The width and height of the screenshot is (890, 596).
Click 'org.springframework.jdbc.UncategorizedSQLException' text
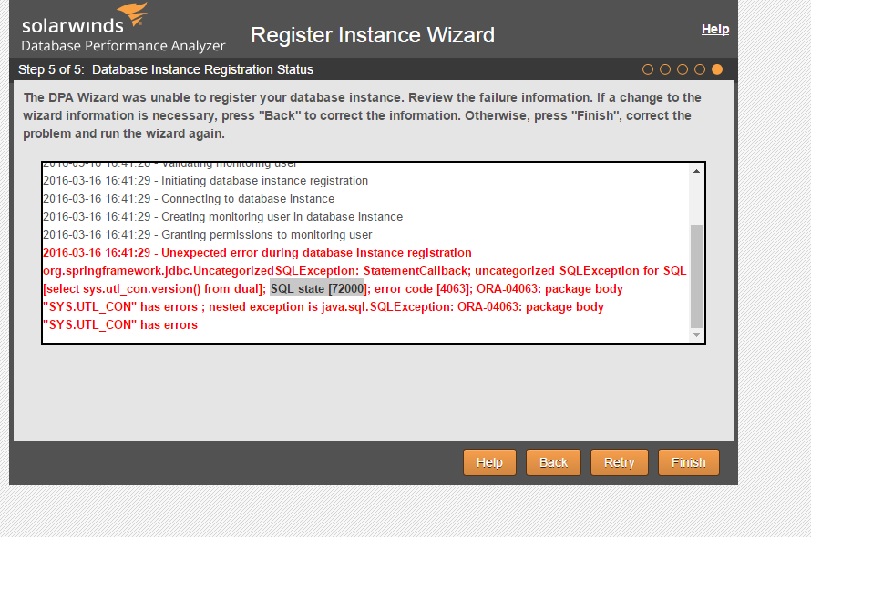click(200, 271)
